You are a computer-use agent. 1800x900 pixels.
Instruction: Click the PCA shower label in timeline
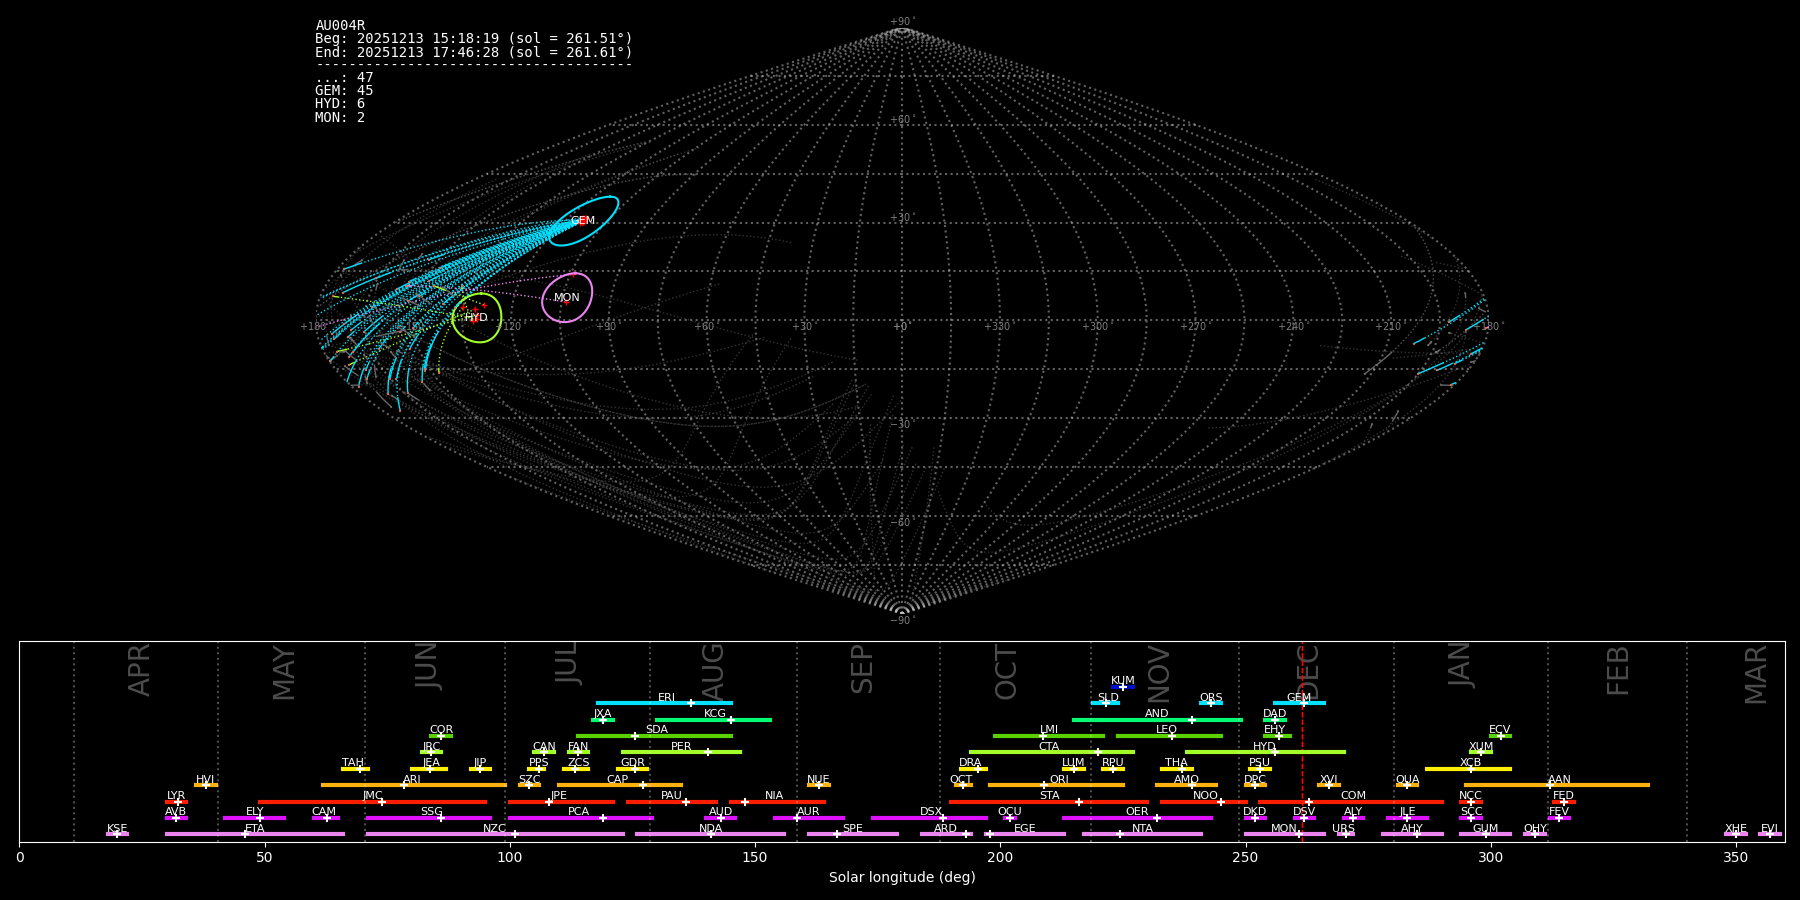(x=578, y=812)
